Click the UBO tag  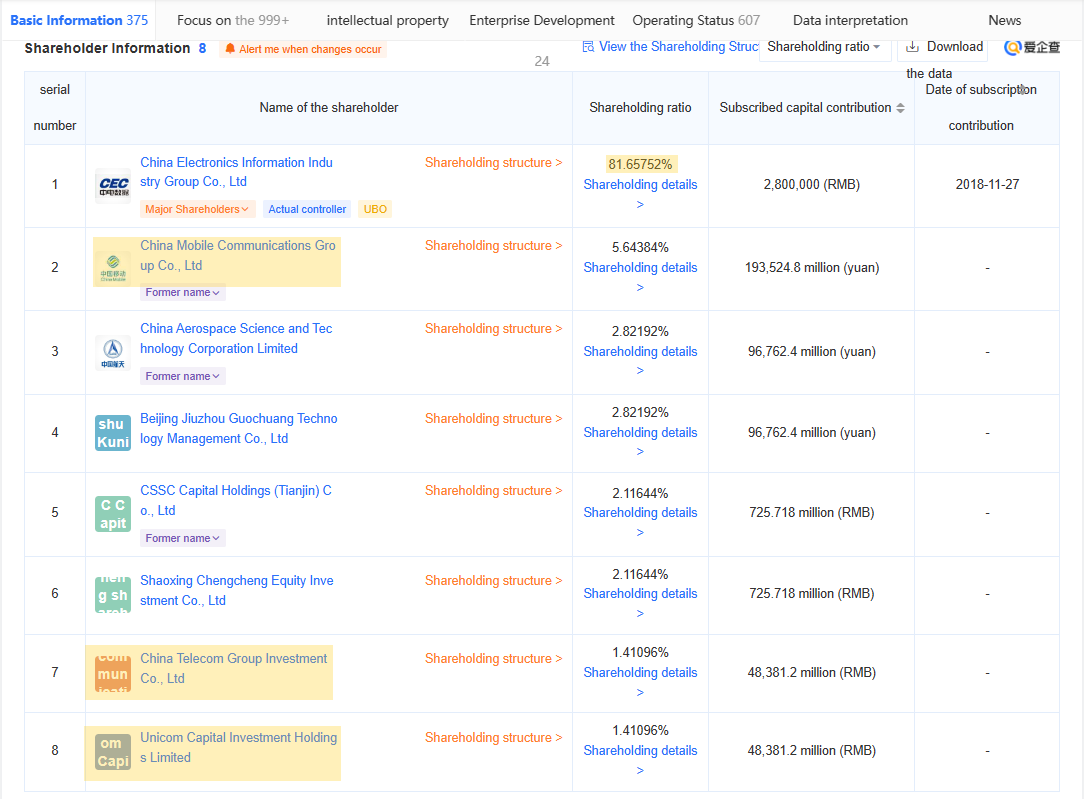tap(375, 209)
